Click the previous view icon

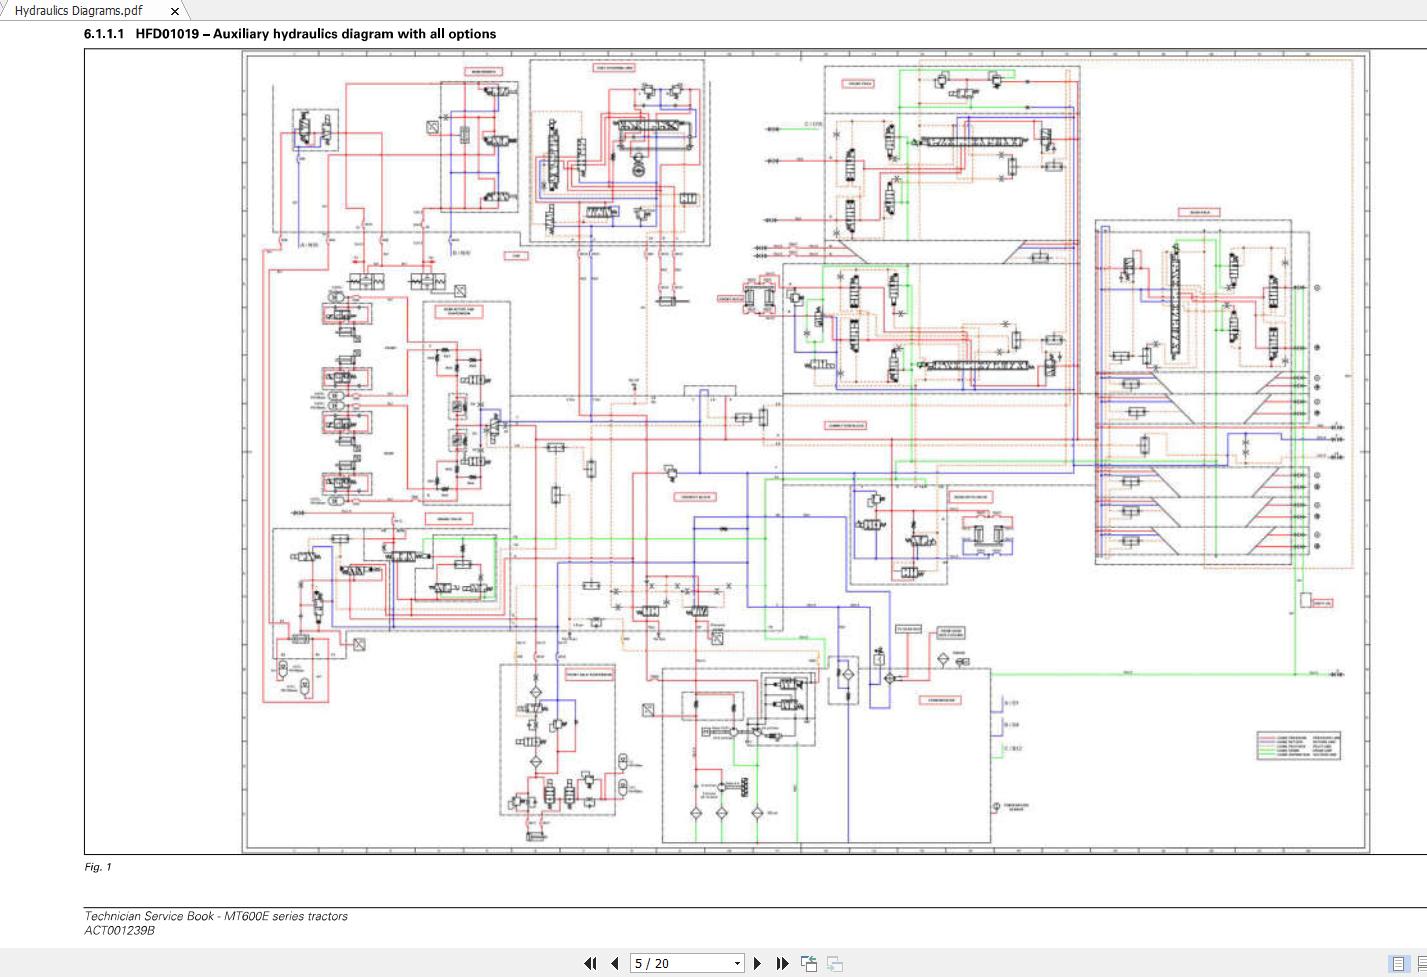809,963
